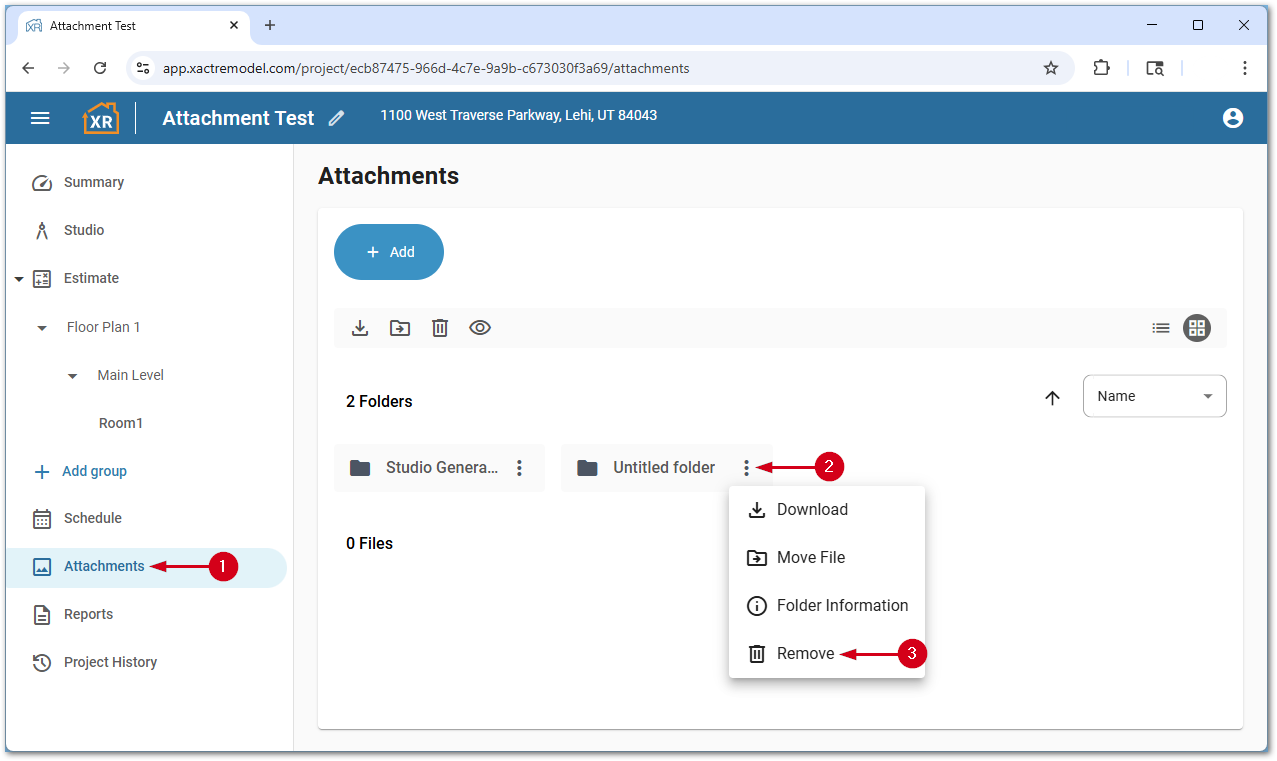1277x761 pixels.
Task: Click the browser address bar URL
Action: pyautogui.click(x=426, y=68)
